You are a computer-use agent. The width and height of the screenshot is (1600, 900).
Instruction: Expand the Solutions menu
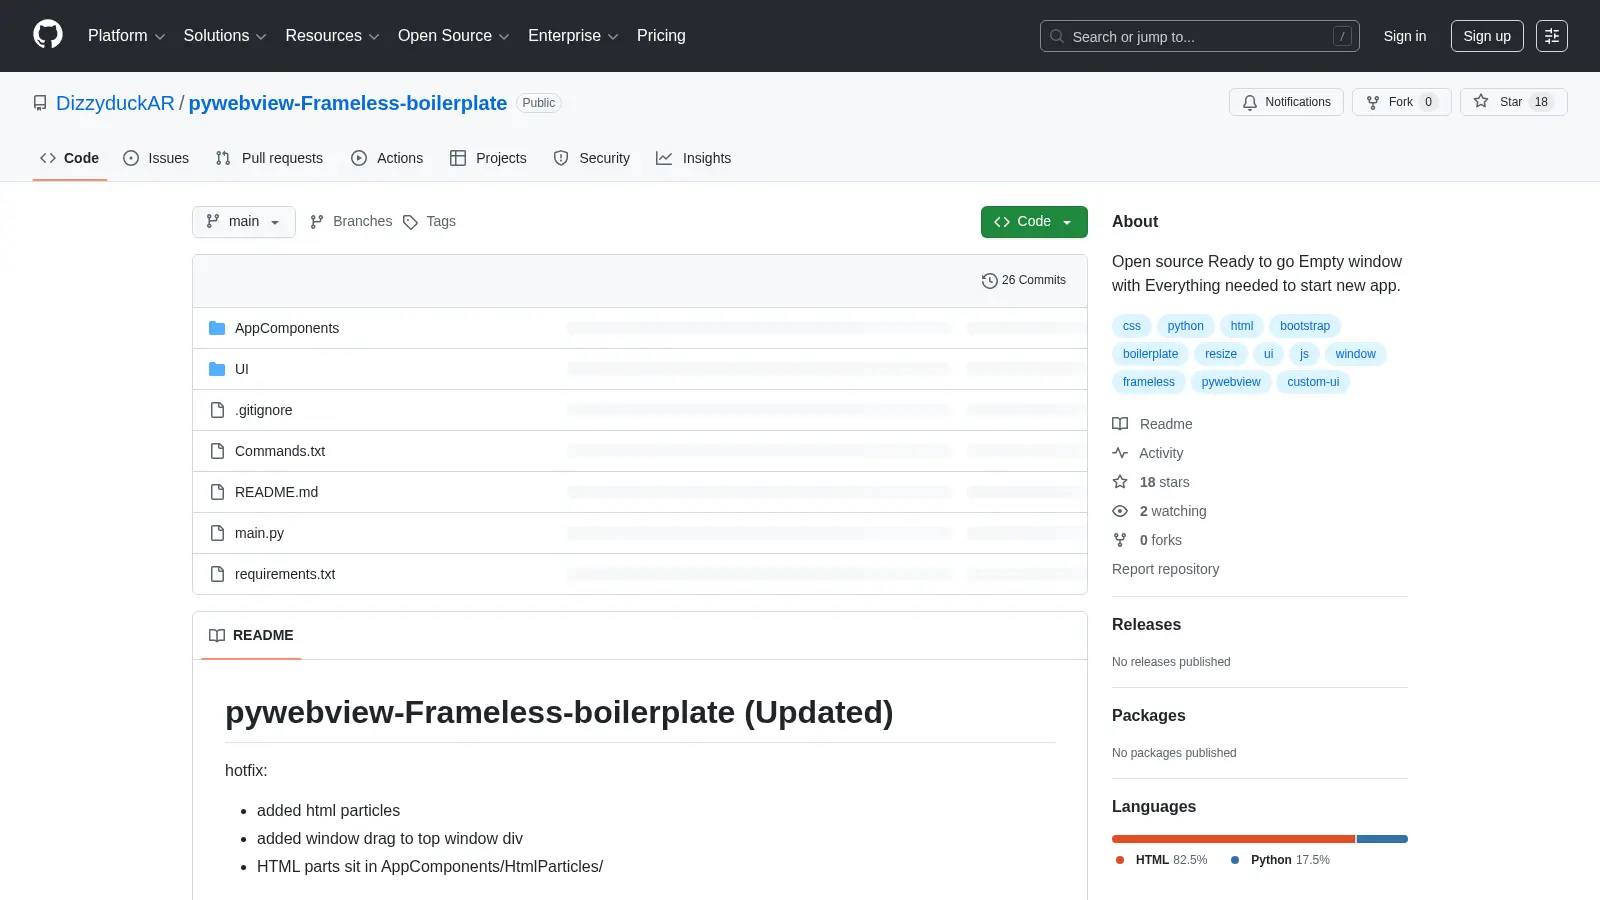(x=225, y=36)
